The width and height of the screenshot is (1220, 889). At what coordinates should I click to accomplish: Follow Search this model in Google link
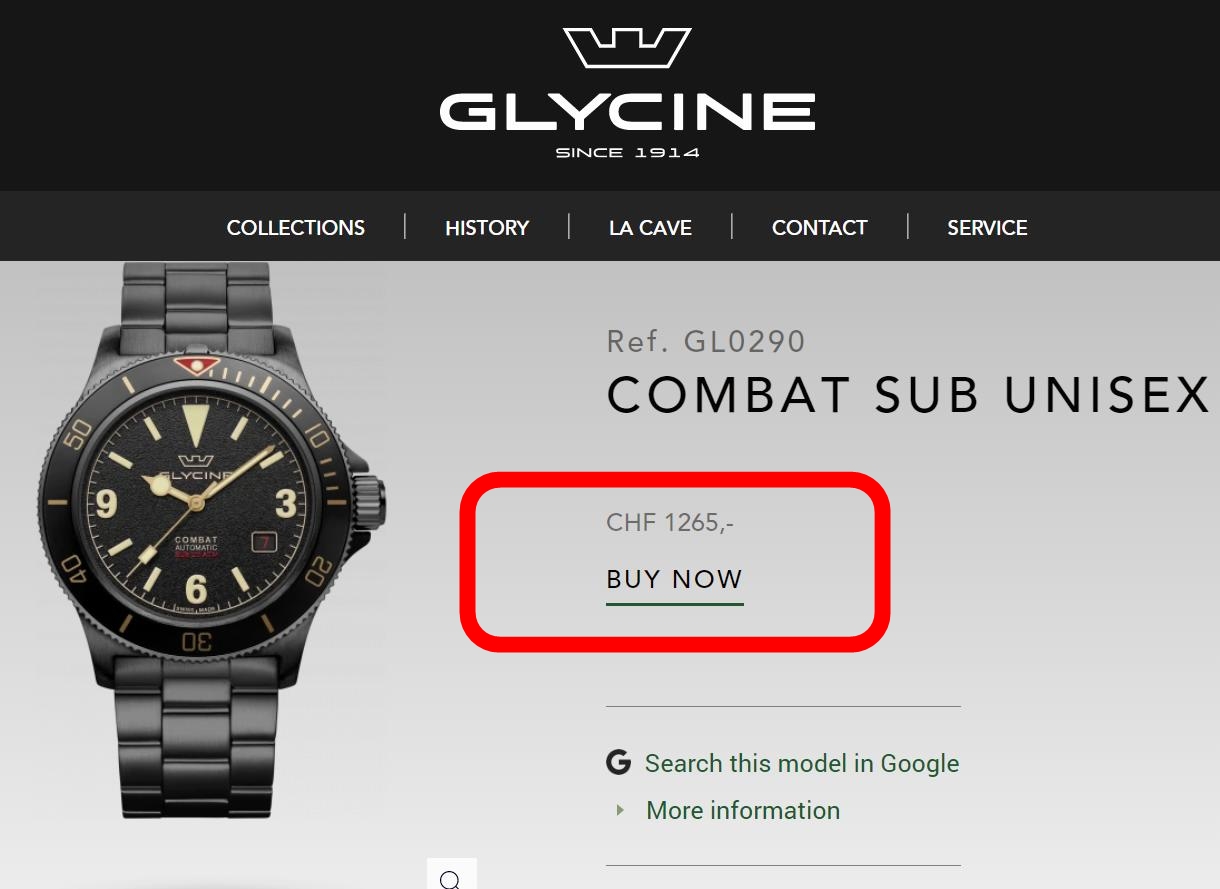coord(802,764)
